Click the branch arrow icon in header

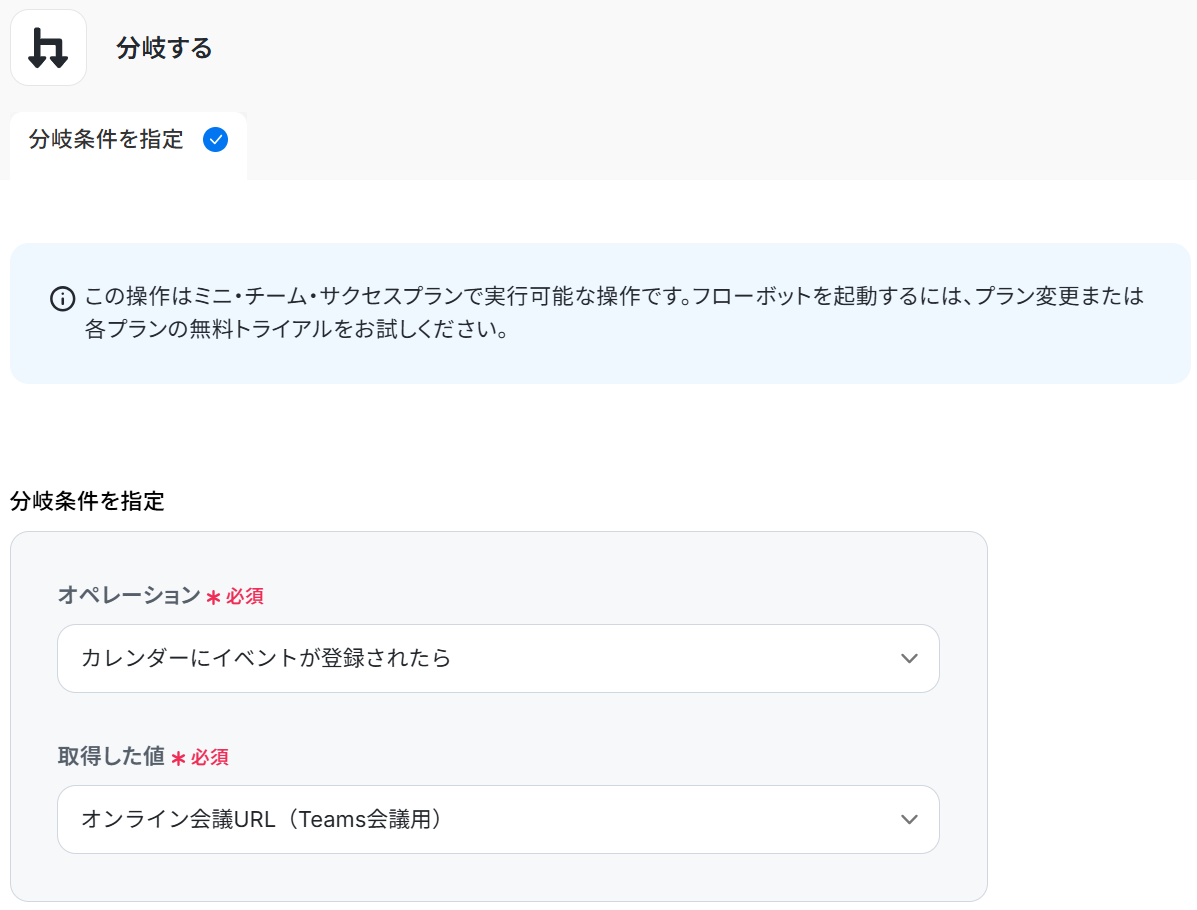pos(48,48)
